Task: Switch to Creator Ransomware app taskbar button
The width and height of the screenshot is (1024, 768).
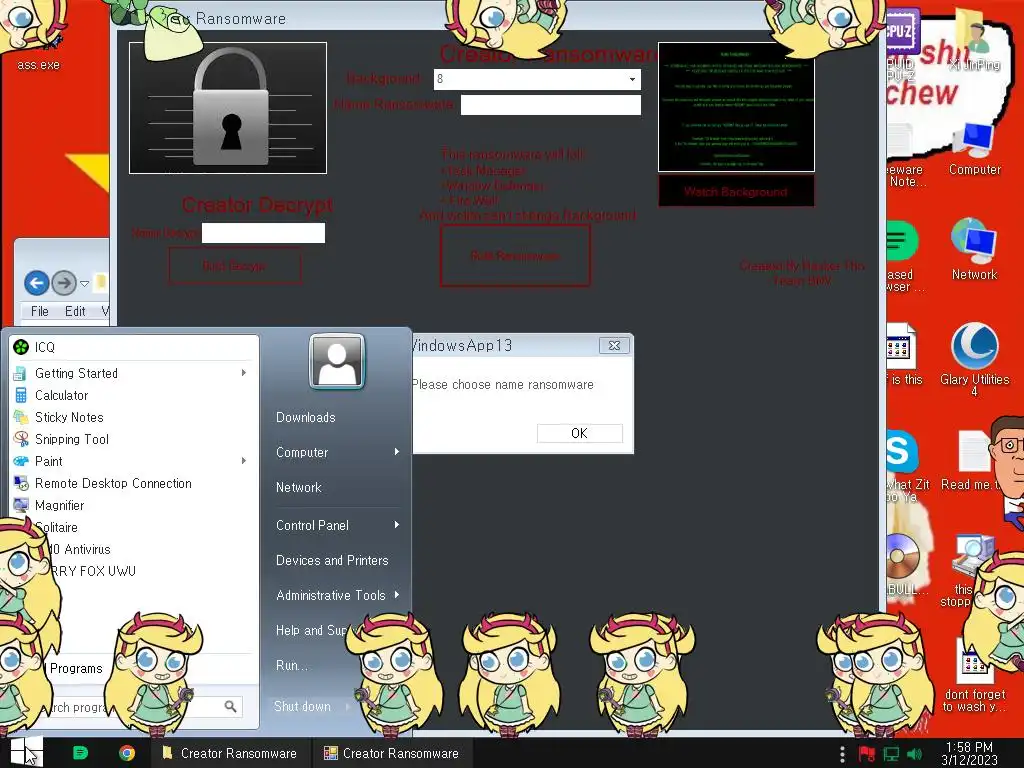Action: pyautogui.click(x=392, y=753)
